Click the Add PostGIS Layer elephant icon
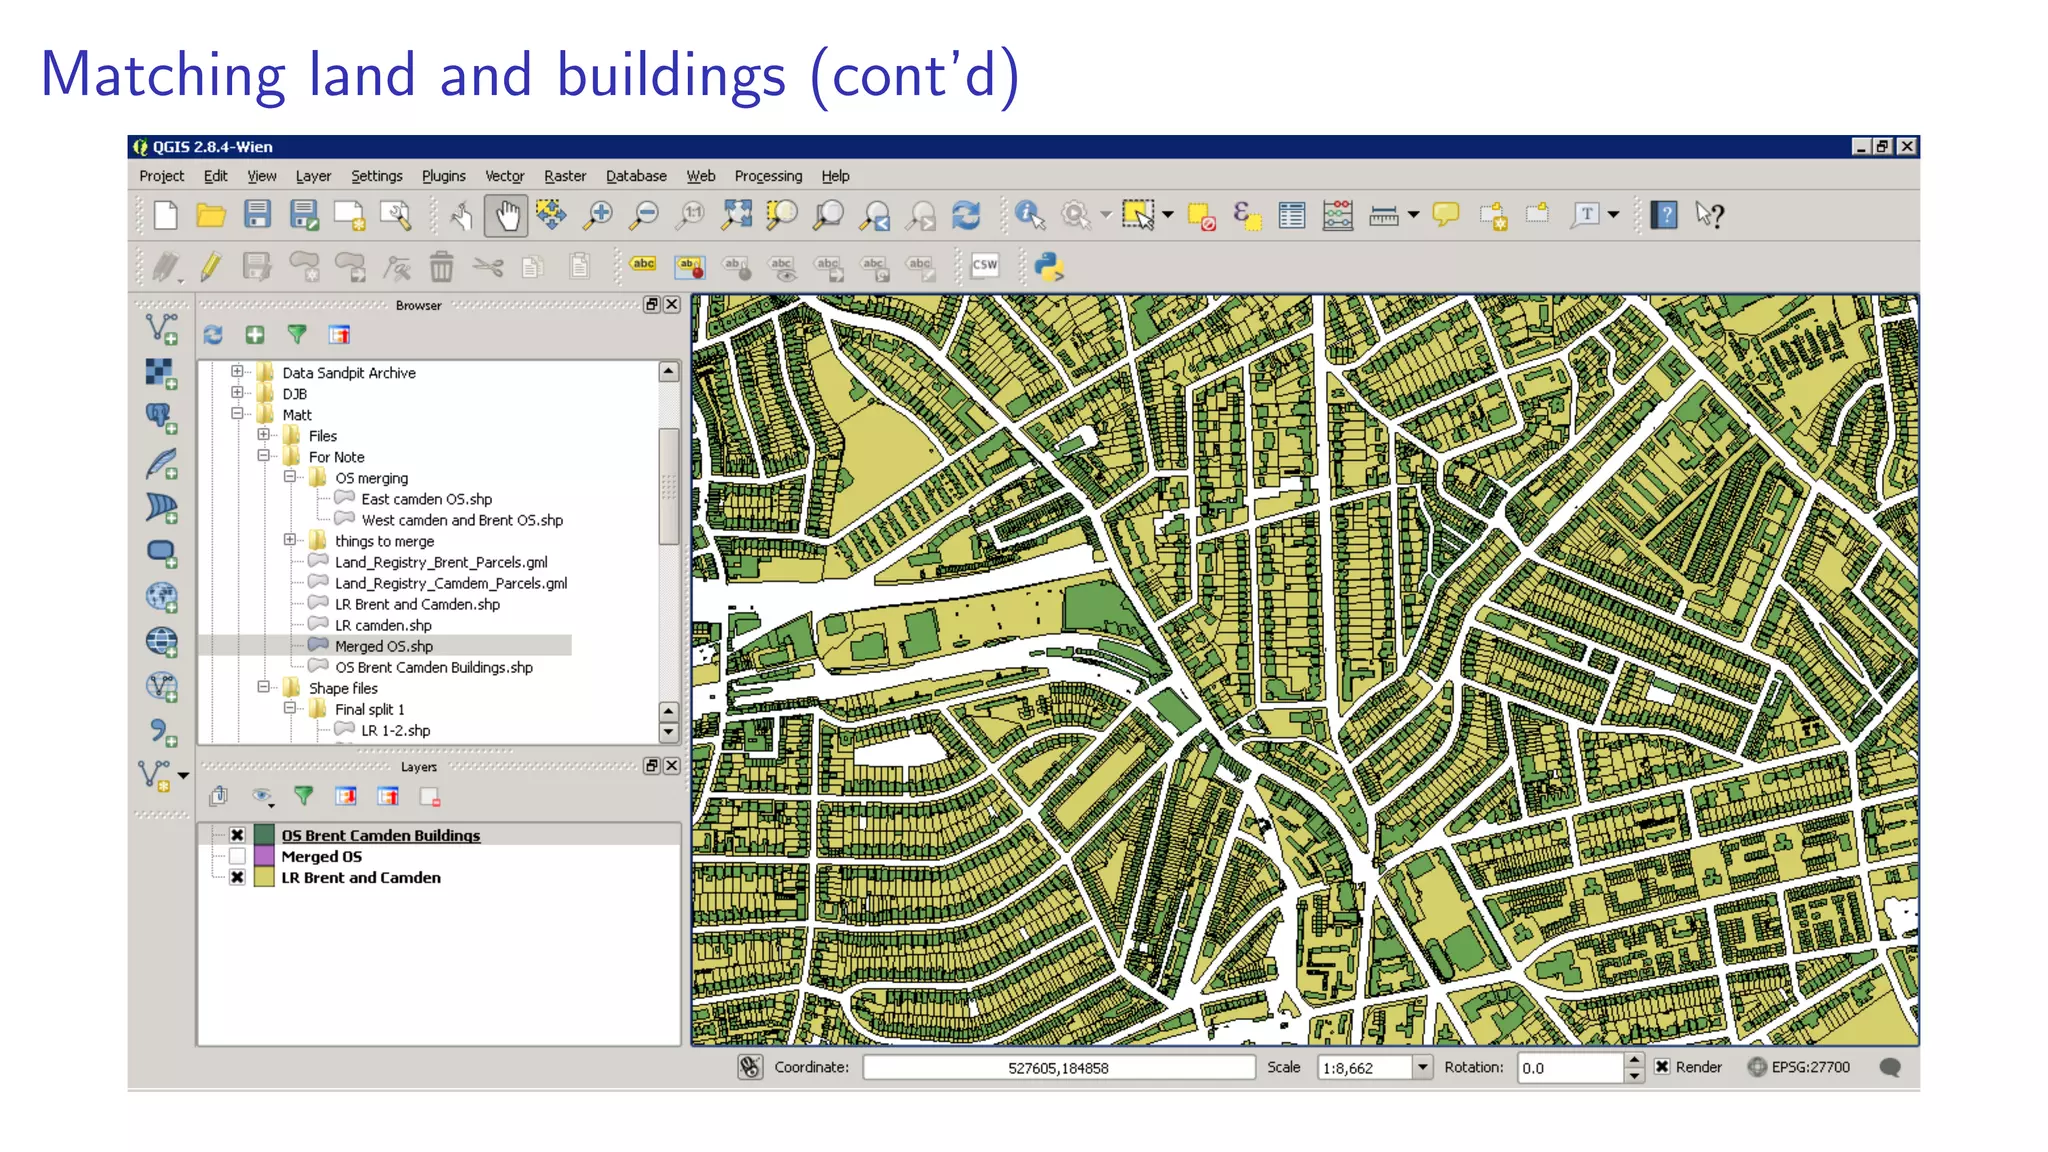 pyautogui.click(x=161, y=418)
